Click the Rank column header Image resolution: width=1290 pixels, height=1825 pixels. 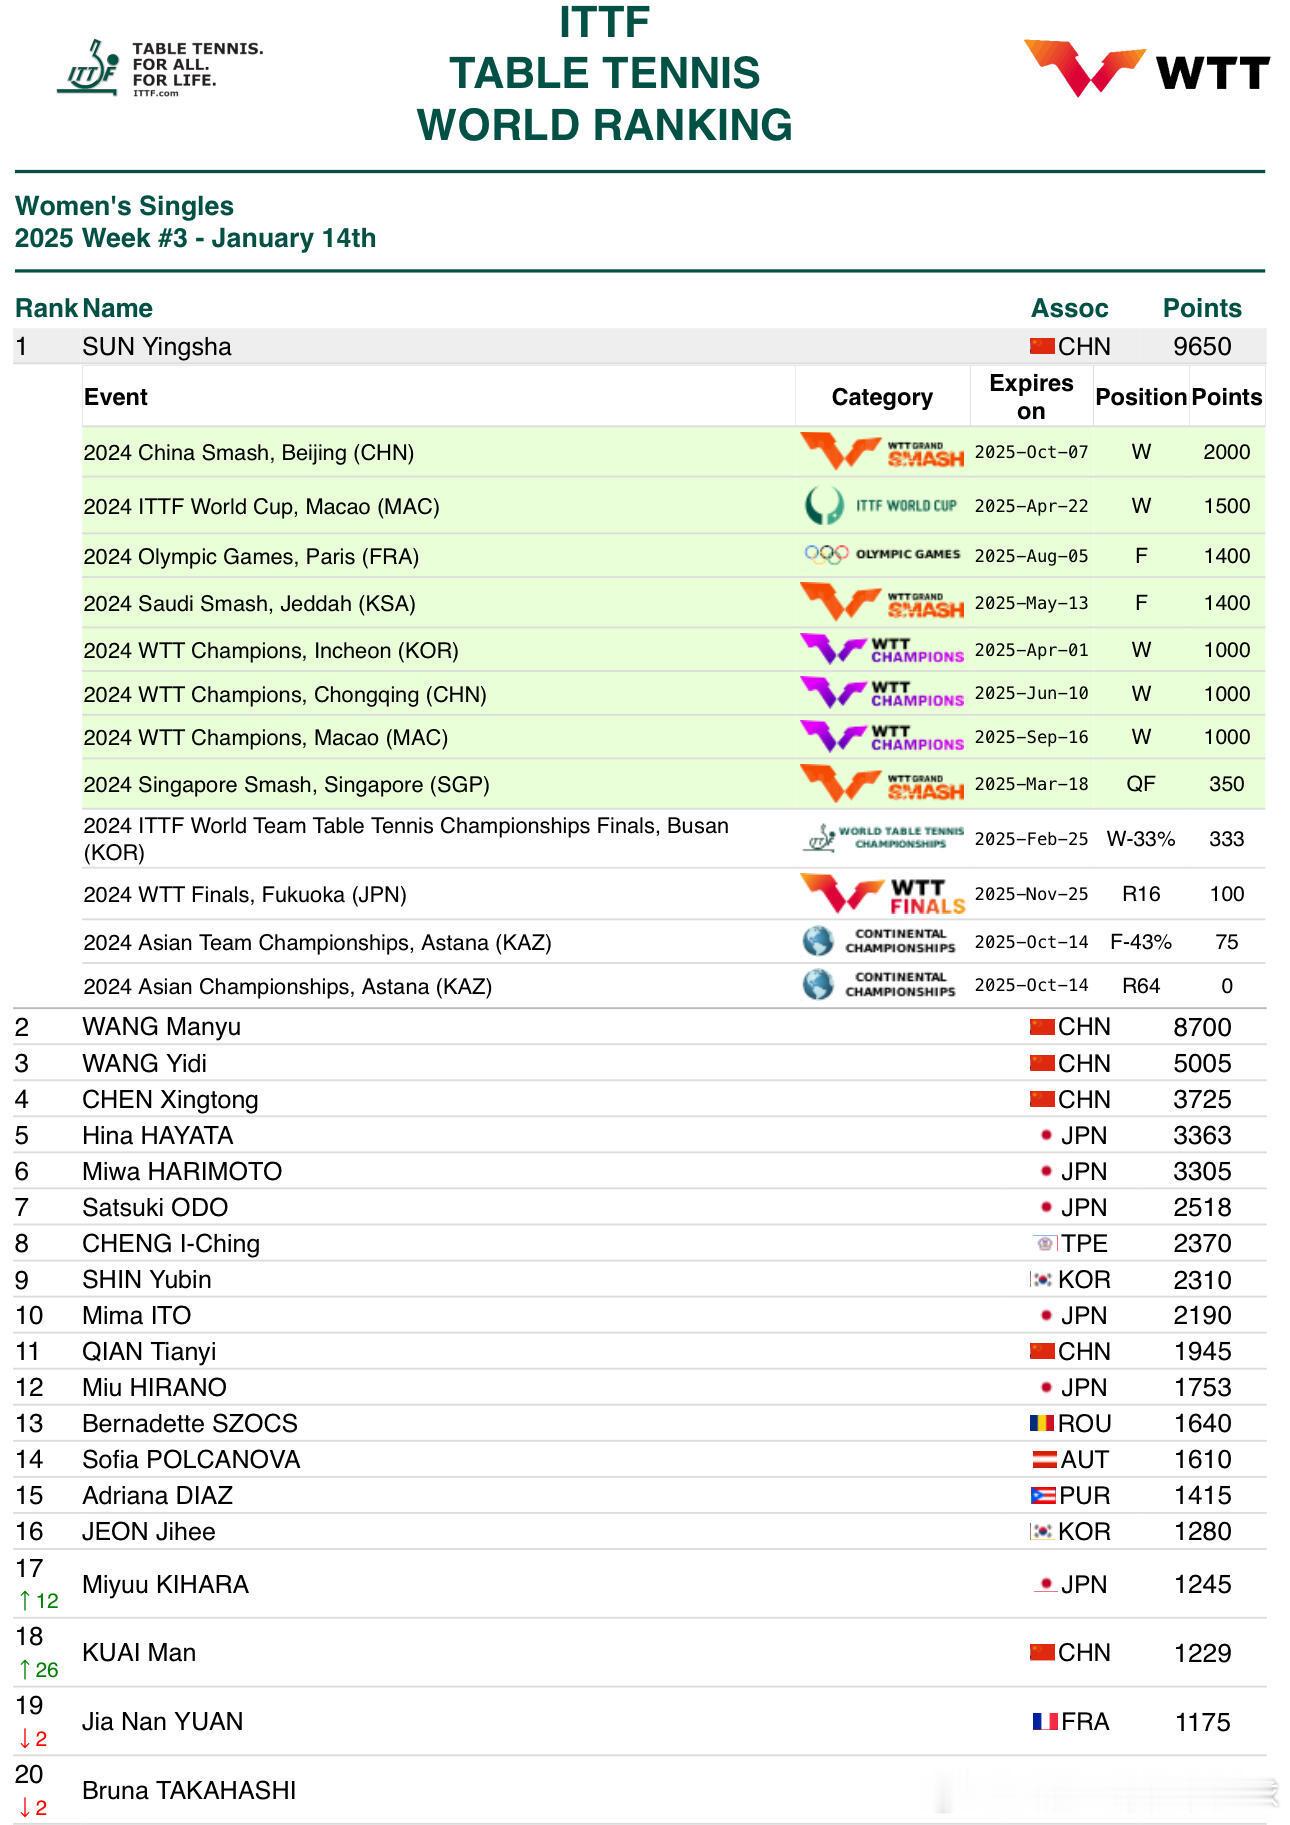46,308
